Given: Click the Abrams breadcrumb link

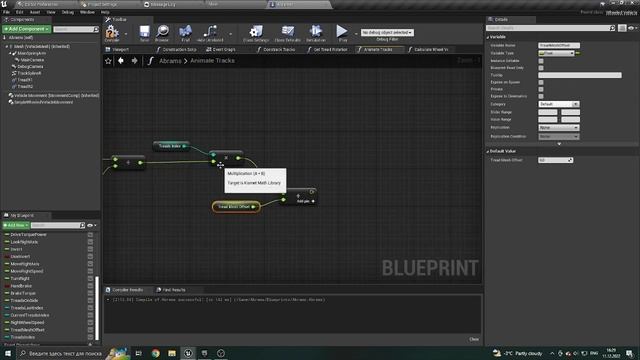Looking at the screenshot, I should coord(170,61).
